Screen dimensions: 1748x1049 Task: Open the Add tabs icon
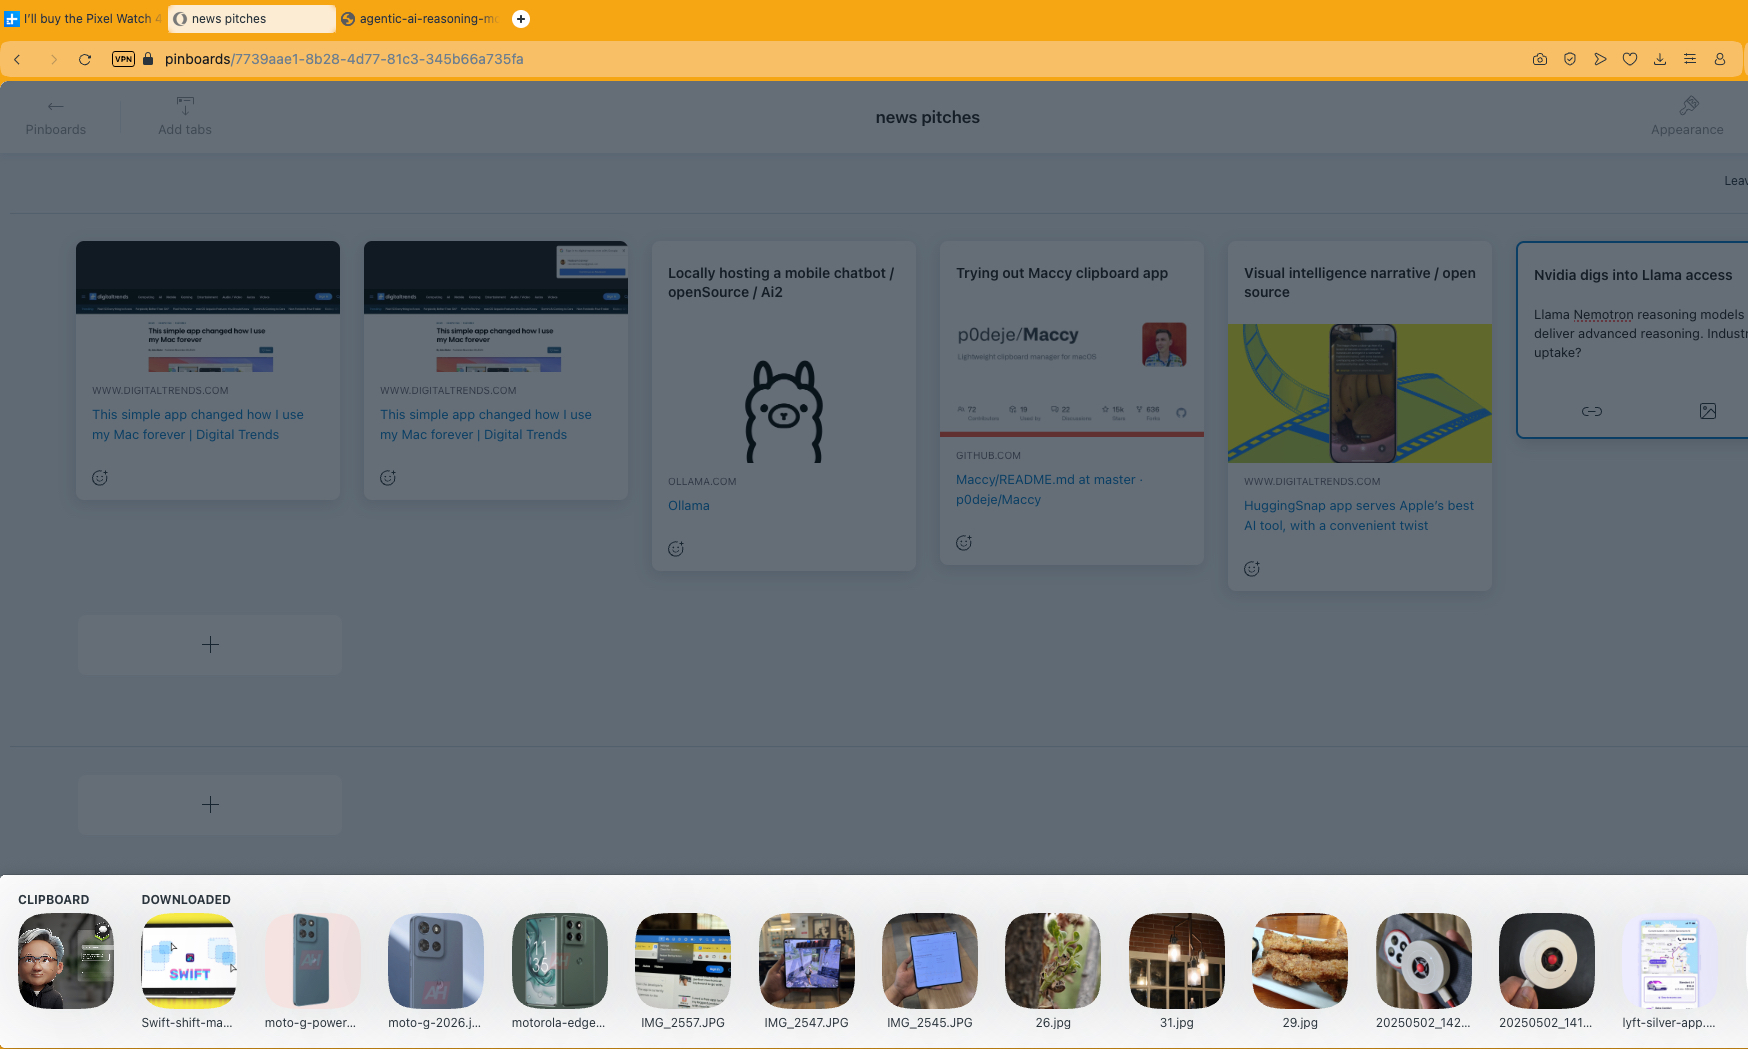[185, 106]
